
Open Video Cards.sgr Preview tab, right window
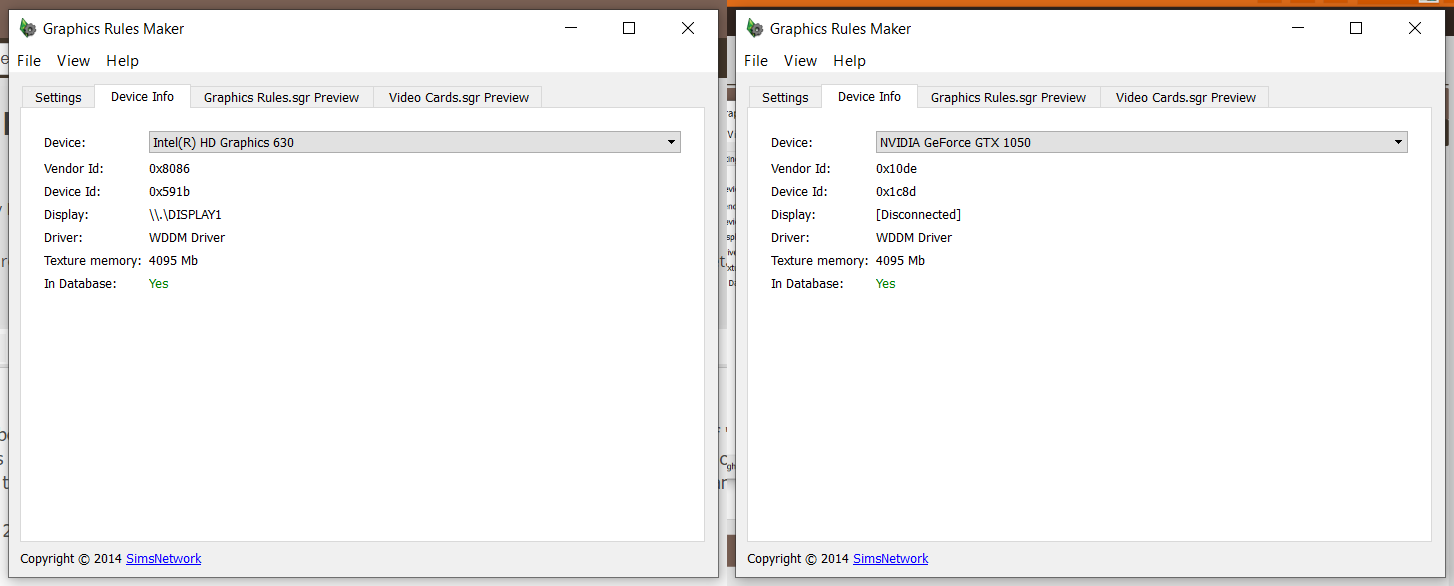coord(1186,97)
